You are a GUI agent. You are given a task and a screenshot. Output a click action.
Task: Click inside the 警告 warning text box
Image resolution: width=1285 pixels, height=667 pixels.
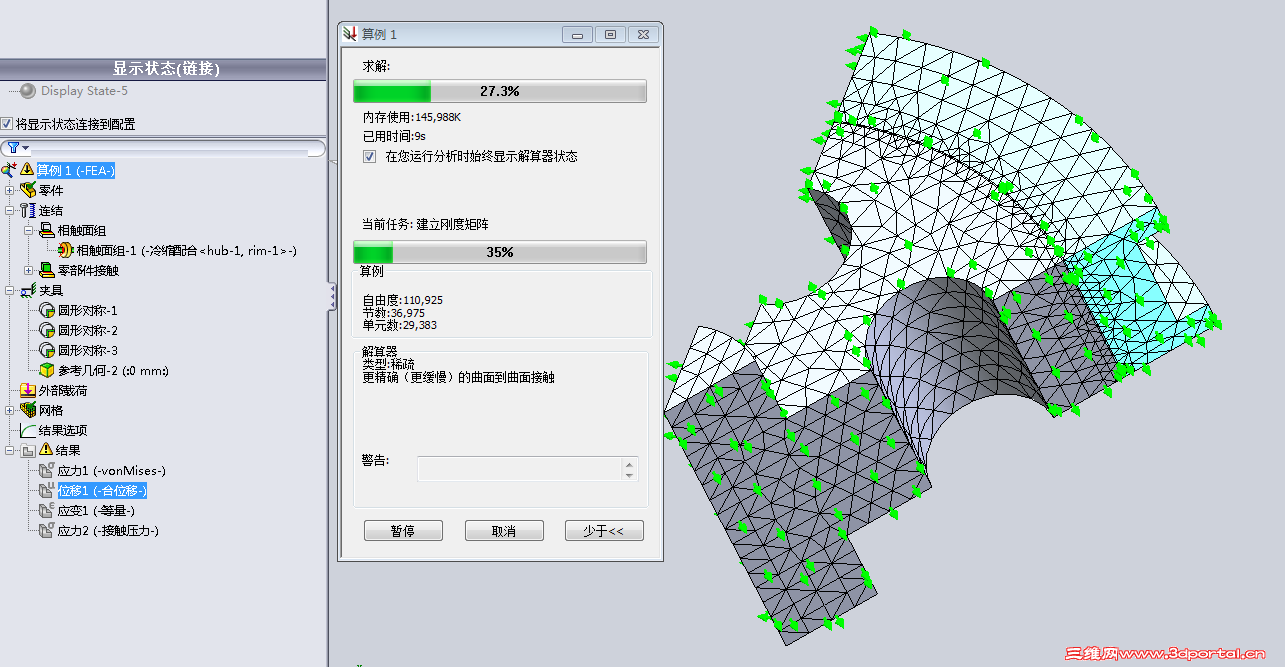pos(520,469)
